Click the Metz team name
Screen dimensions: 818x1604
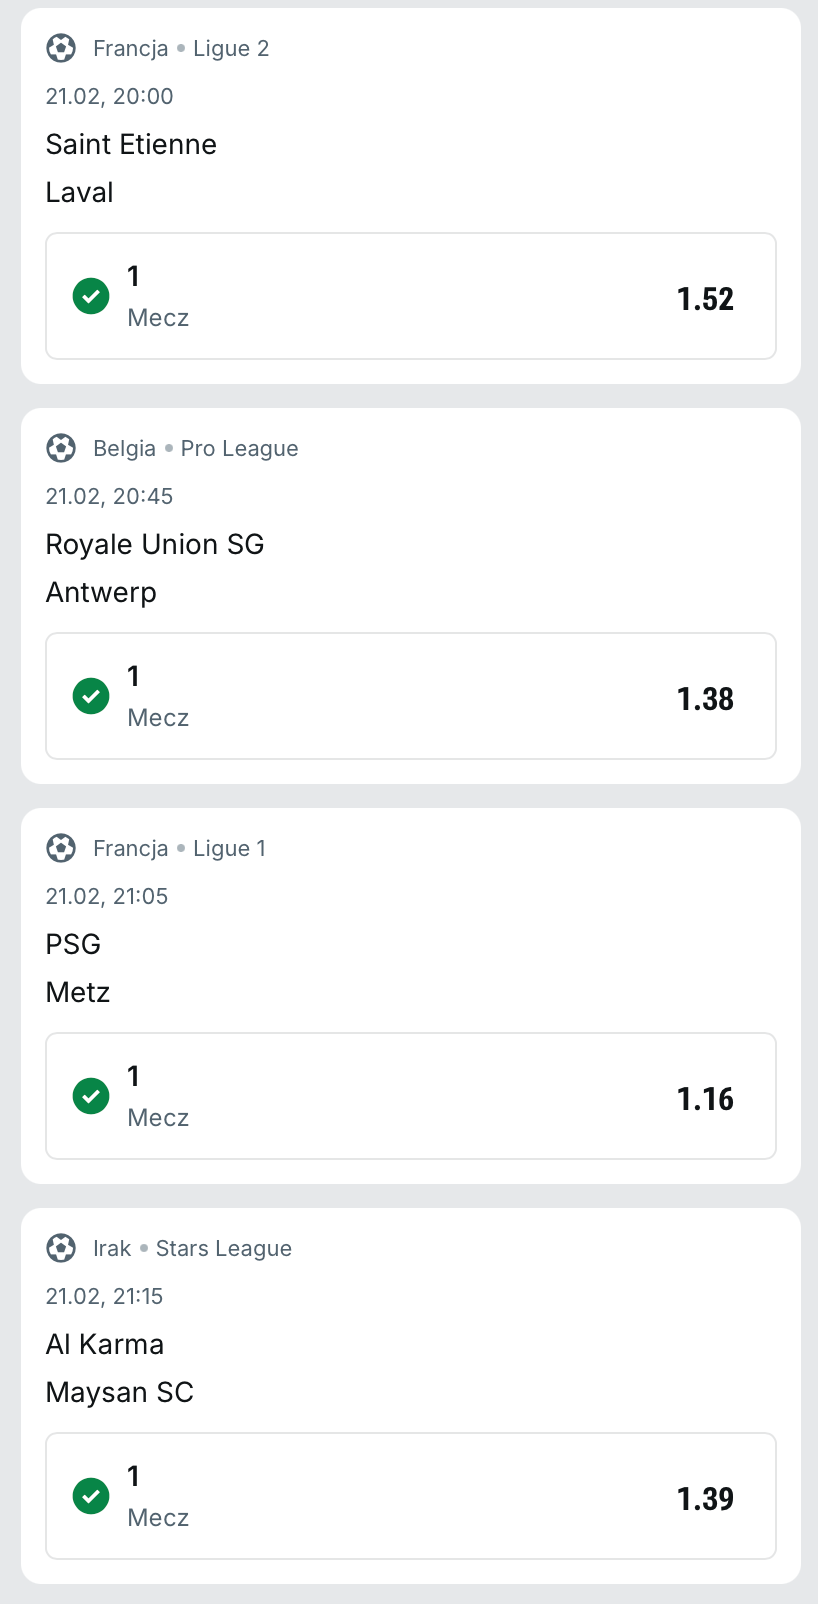pyautogui.click(x=78, y=993)
